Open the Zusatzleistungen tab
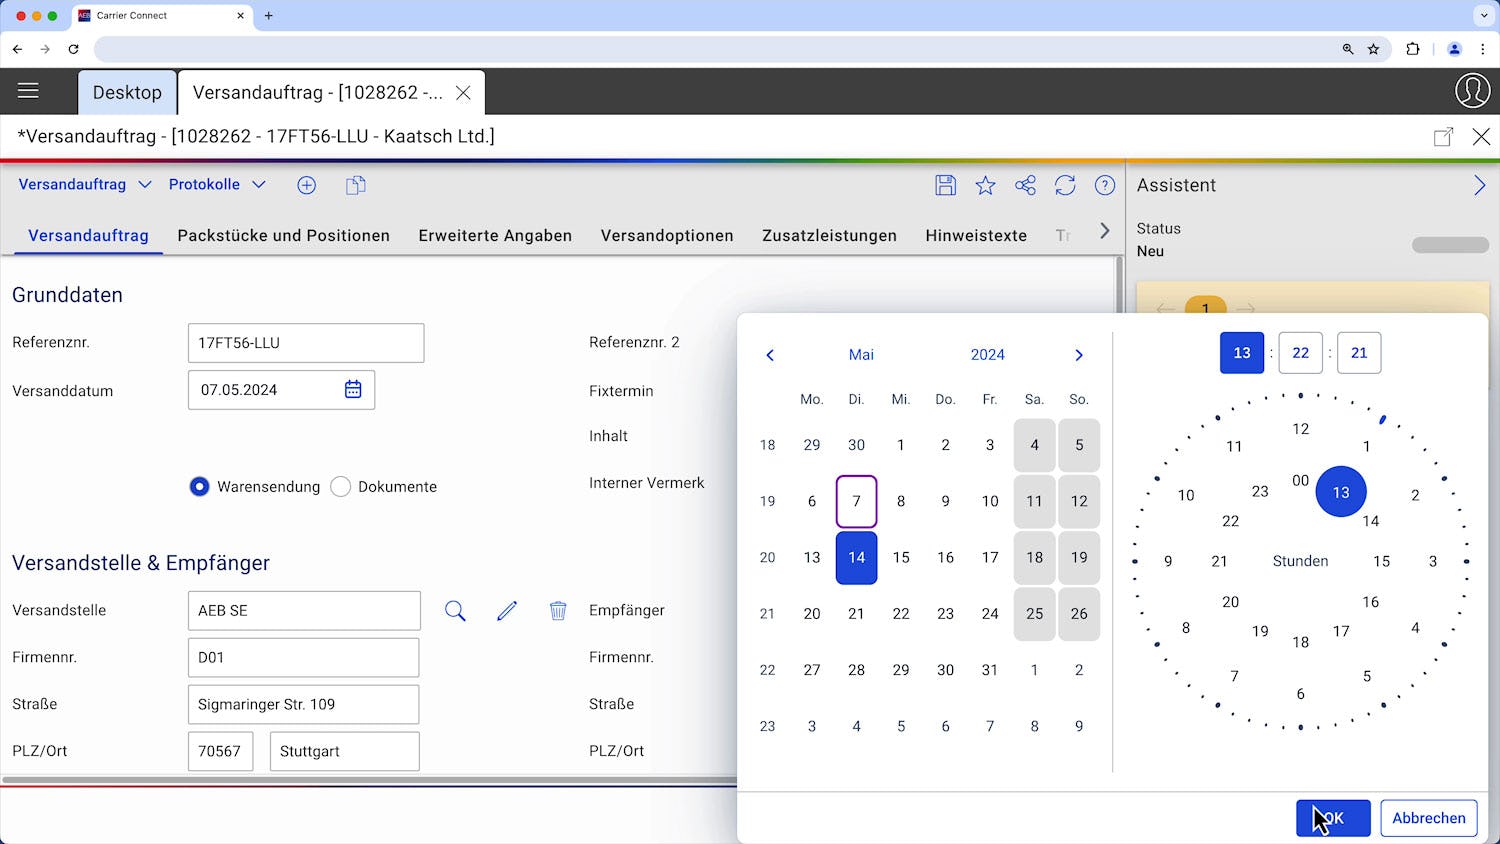Viewport: 1500px width, 844px height. pyautogui.click(x=829, y=235)
